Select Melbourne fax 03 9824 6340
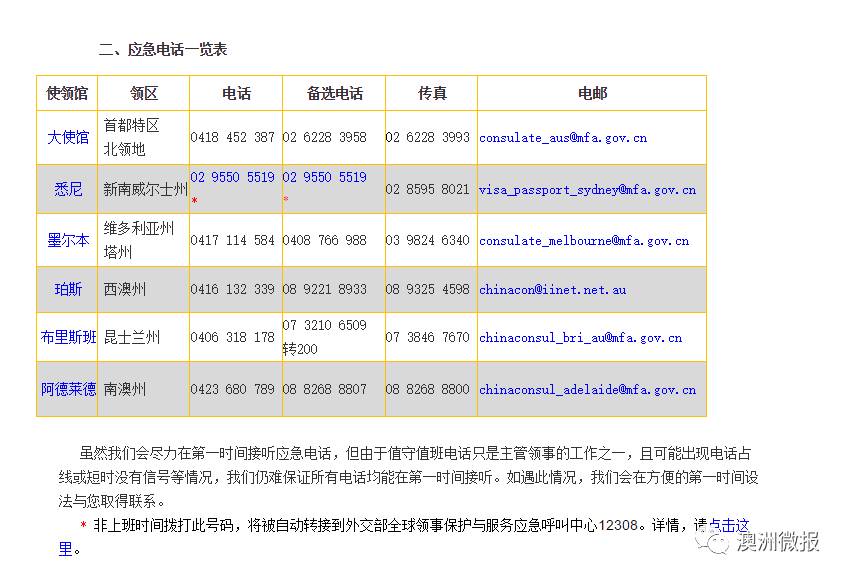 pos(427,240)
